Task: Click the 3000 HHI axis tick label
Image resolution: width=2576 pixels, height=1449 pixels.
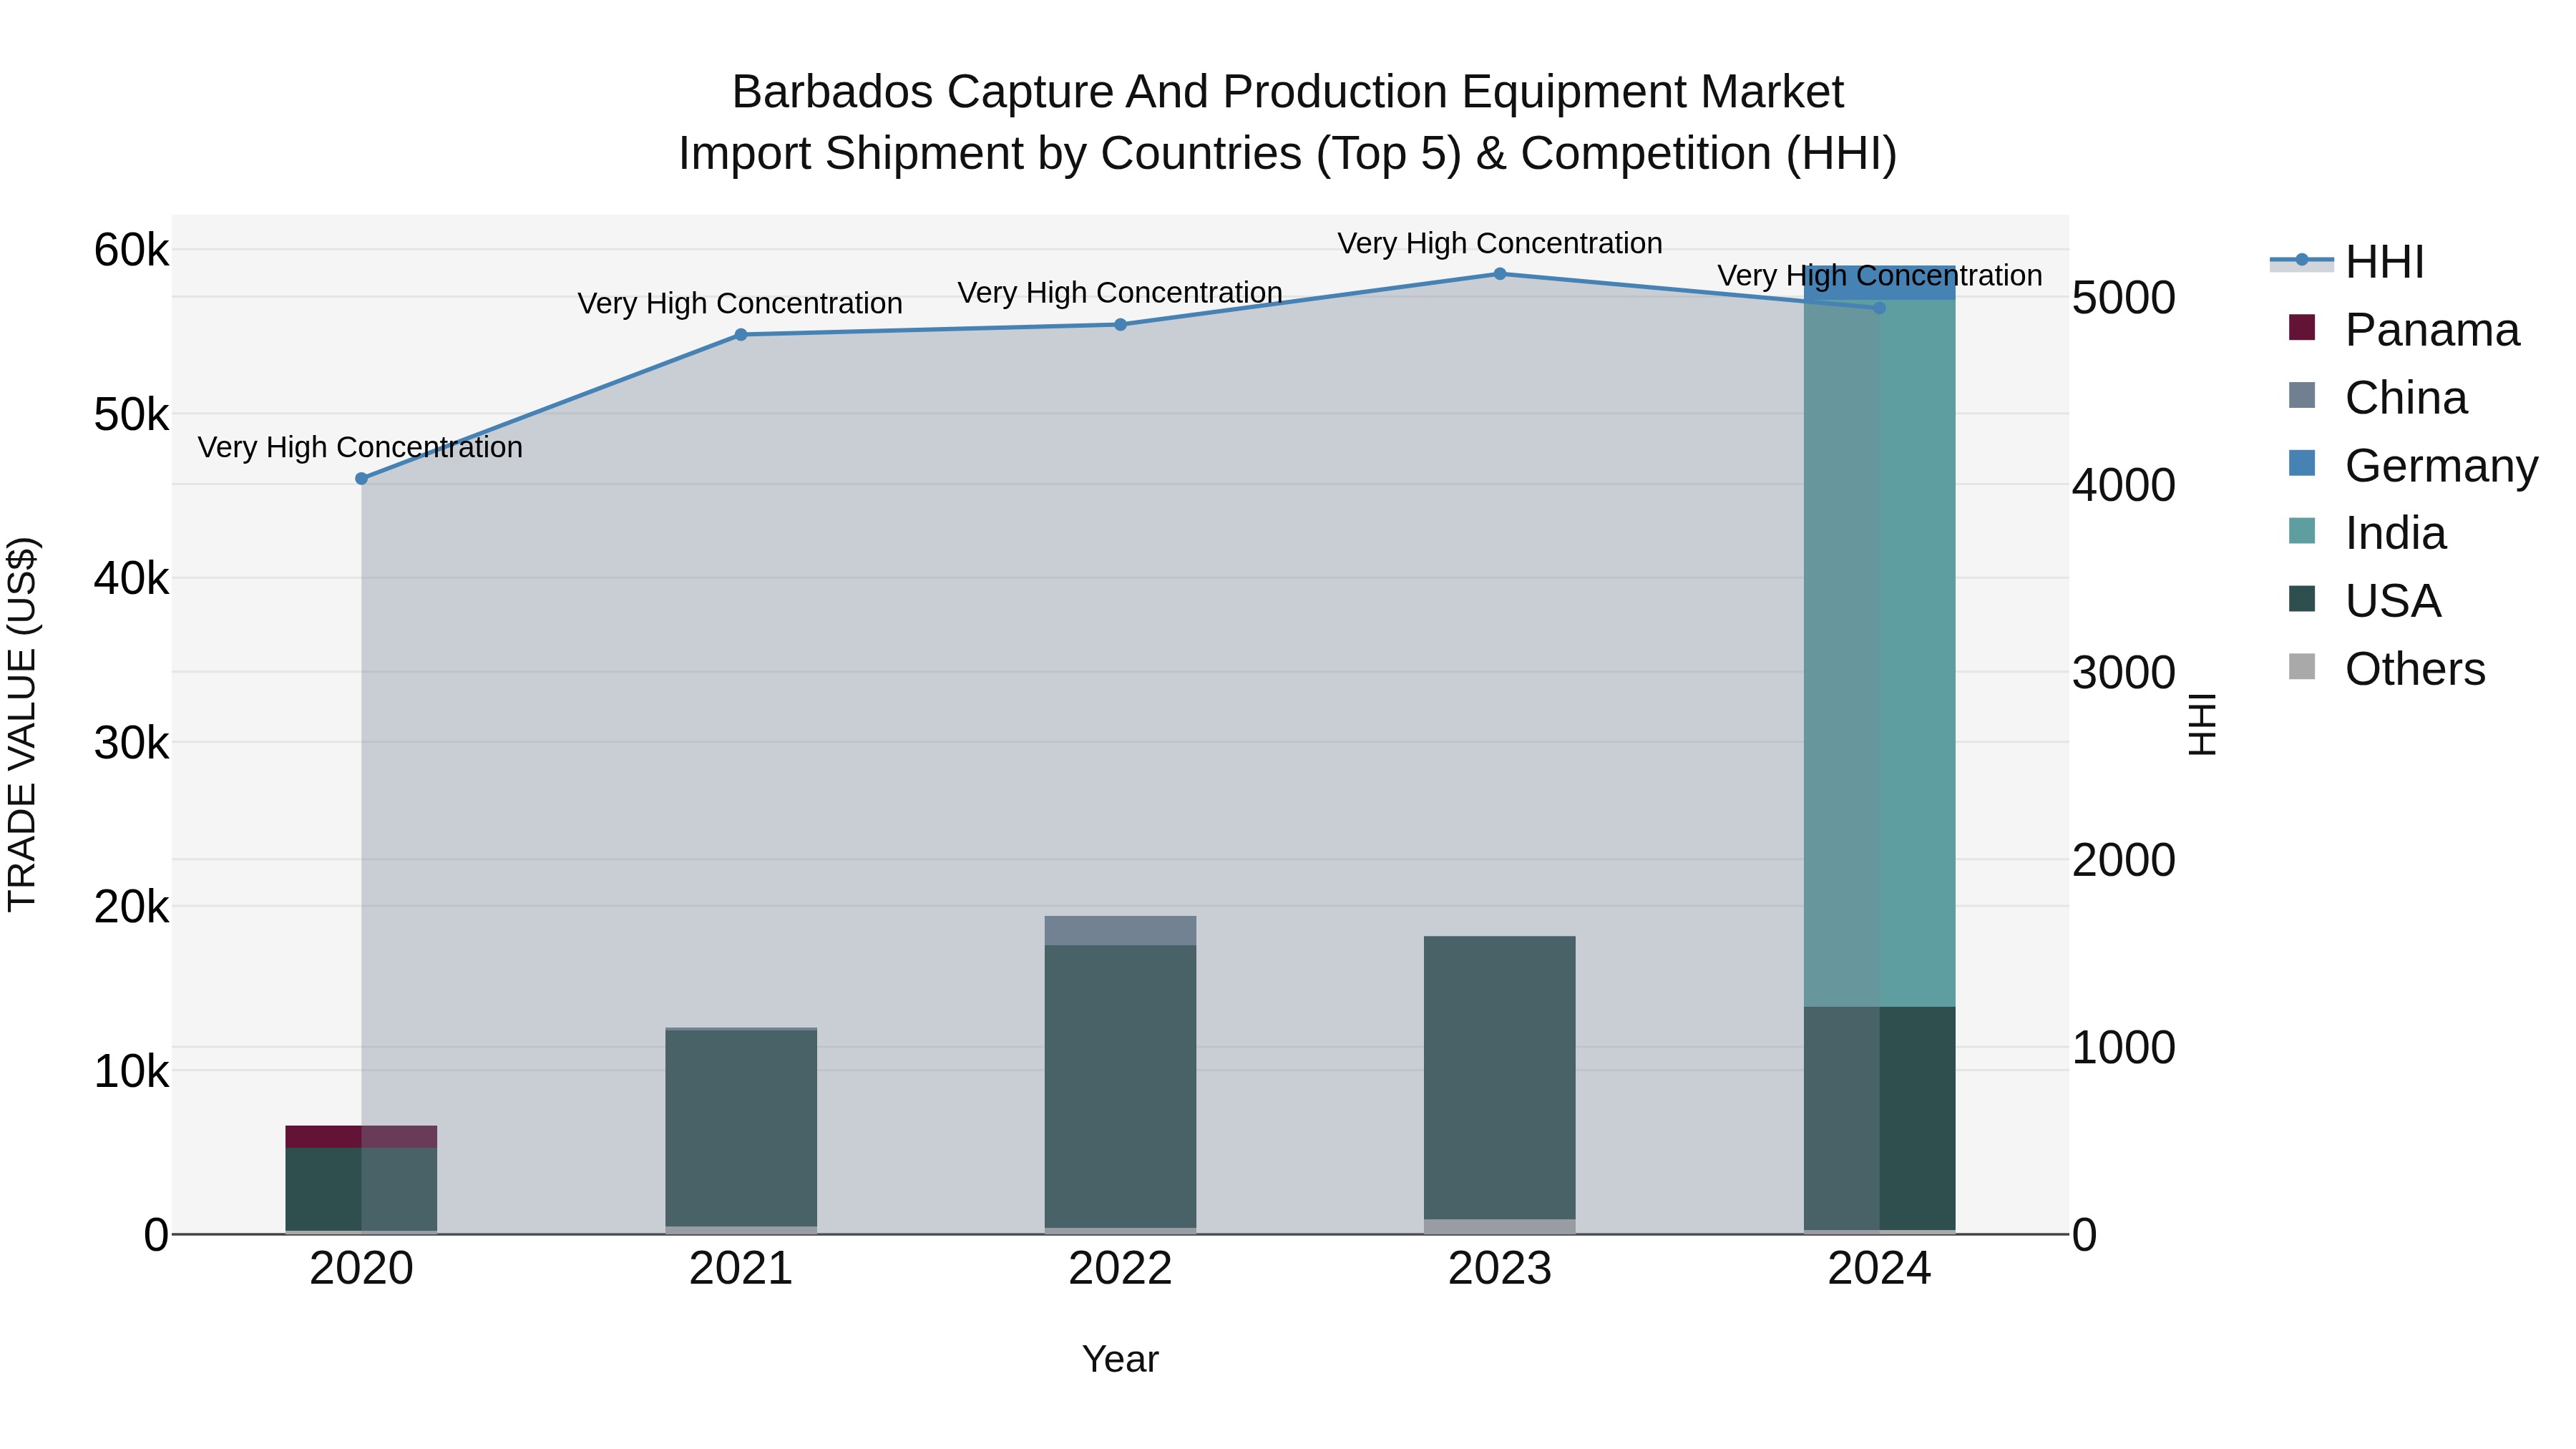Action: pyautogui.click(x=2123, y=673)
